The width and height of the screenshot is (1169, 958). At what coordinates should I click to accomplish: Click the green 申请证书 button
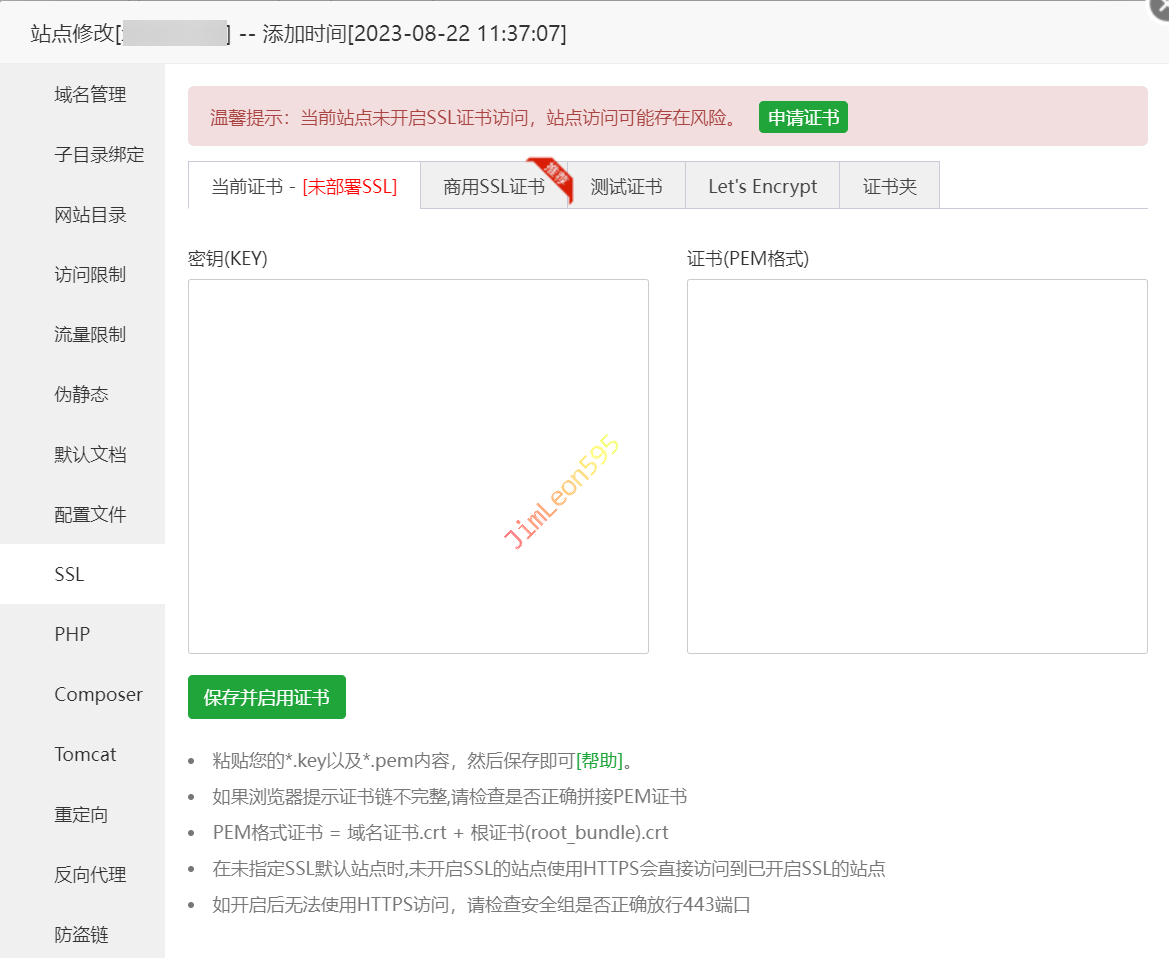pyautogui.click(x=803, y=118)
